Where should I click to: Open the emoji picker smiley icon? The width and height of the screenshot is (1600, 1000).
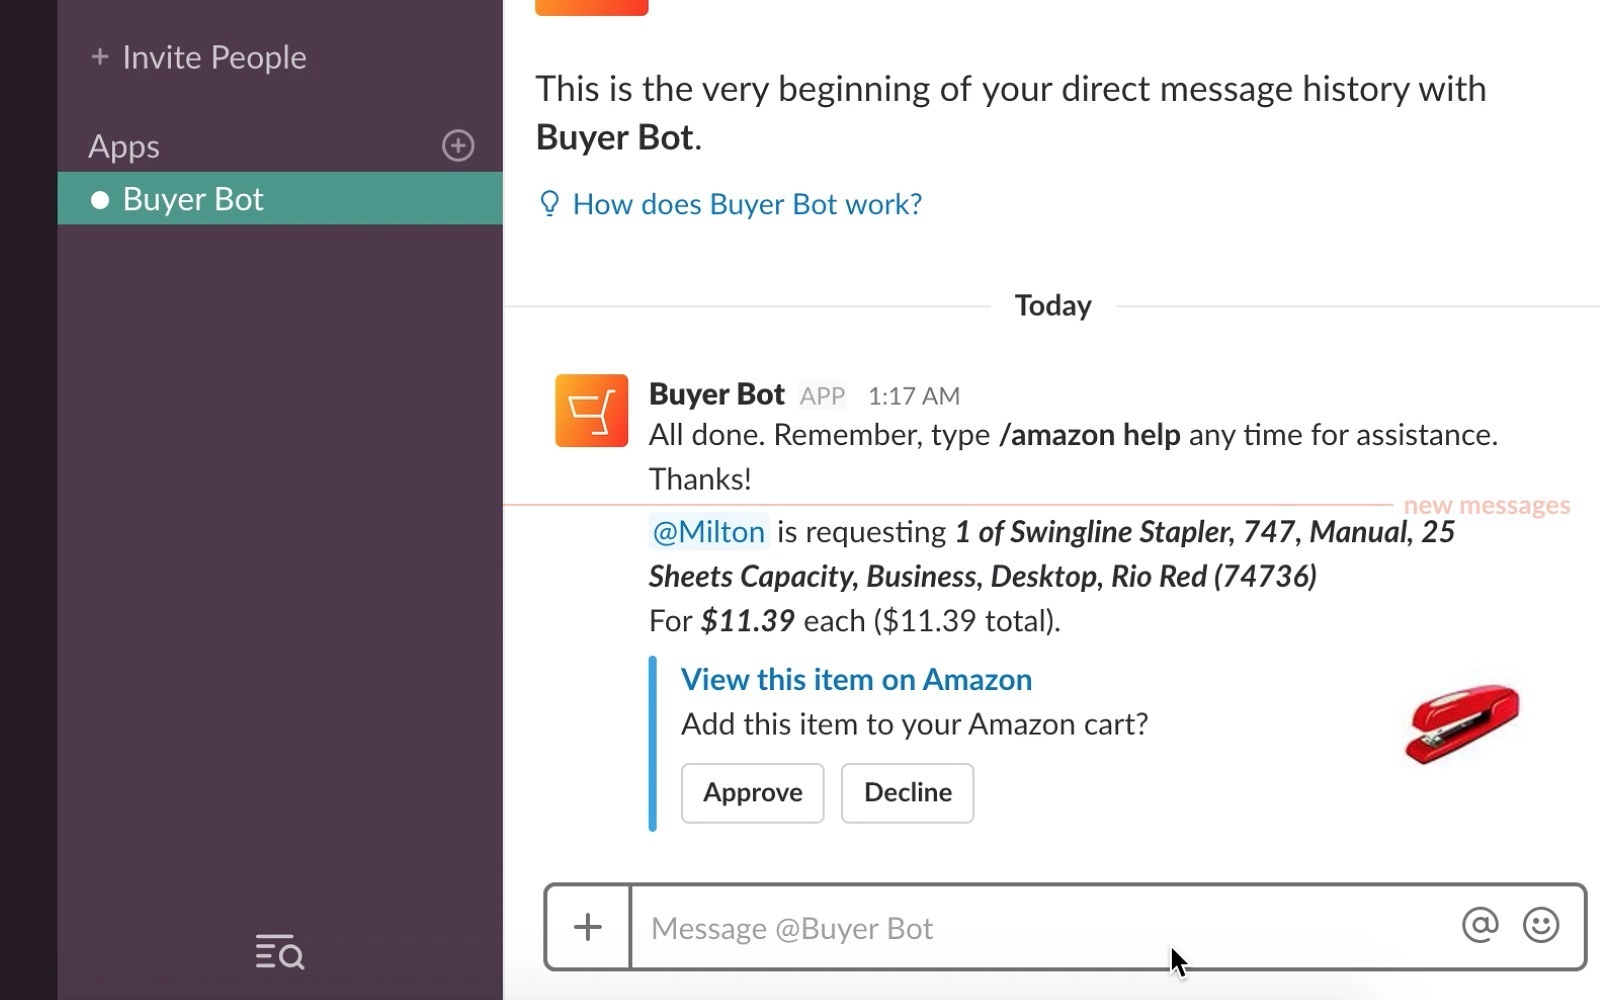[x=1540, y=925]
